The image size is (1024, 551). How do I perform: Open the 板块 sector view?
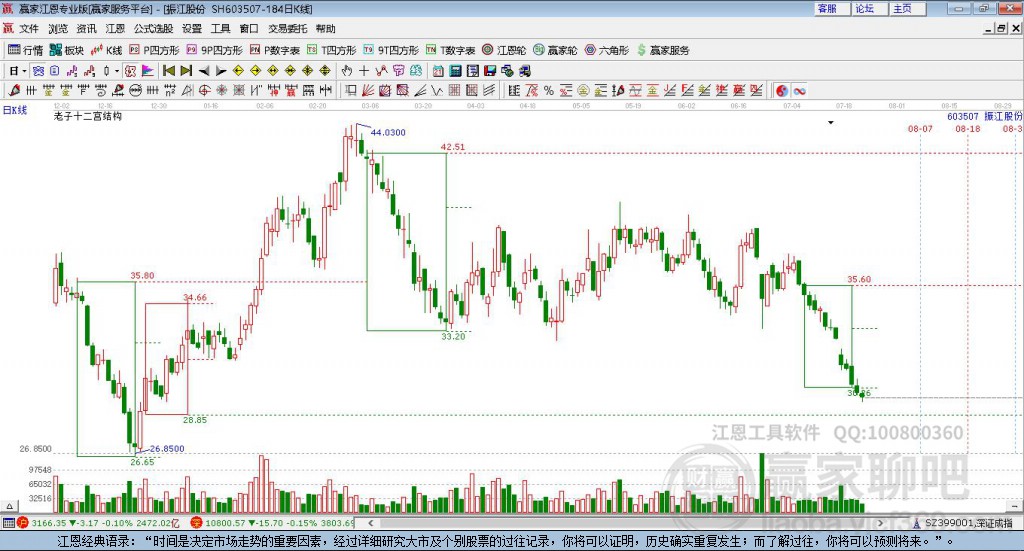(67, 50)
